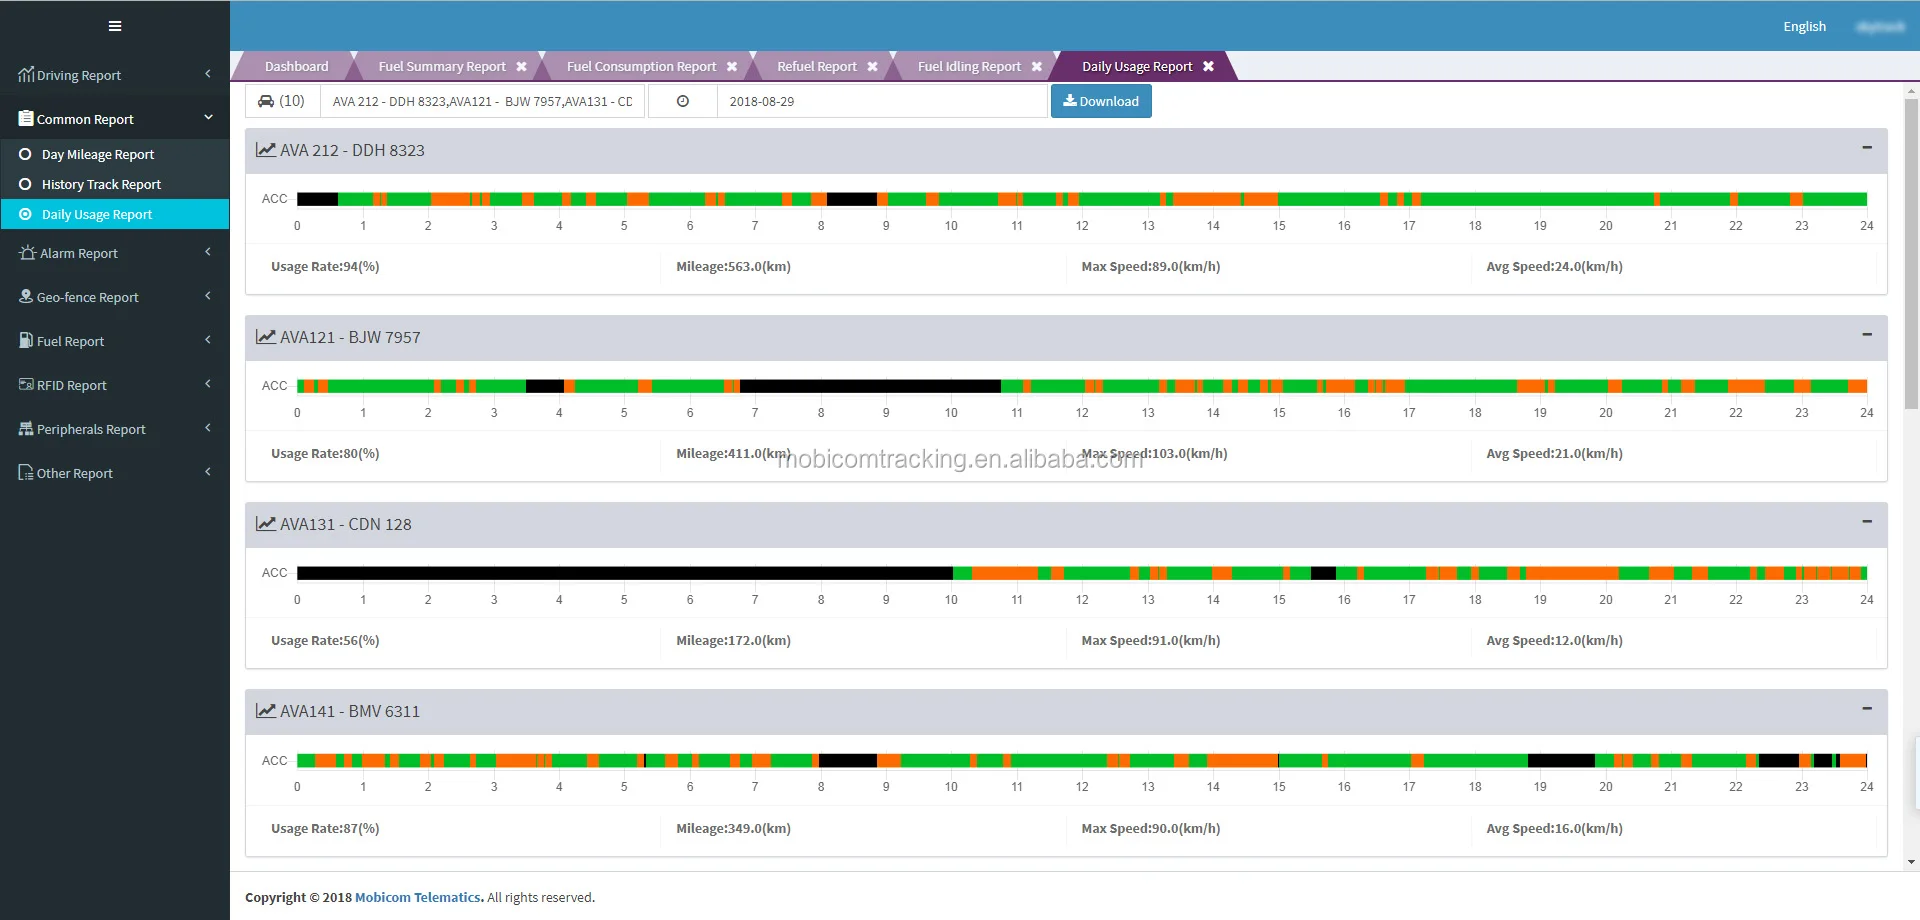This screenshot has width=1920, height=920.
Task: Open the Fuel Consumption Report tab
Action: coord(641,67)
